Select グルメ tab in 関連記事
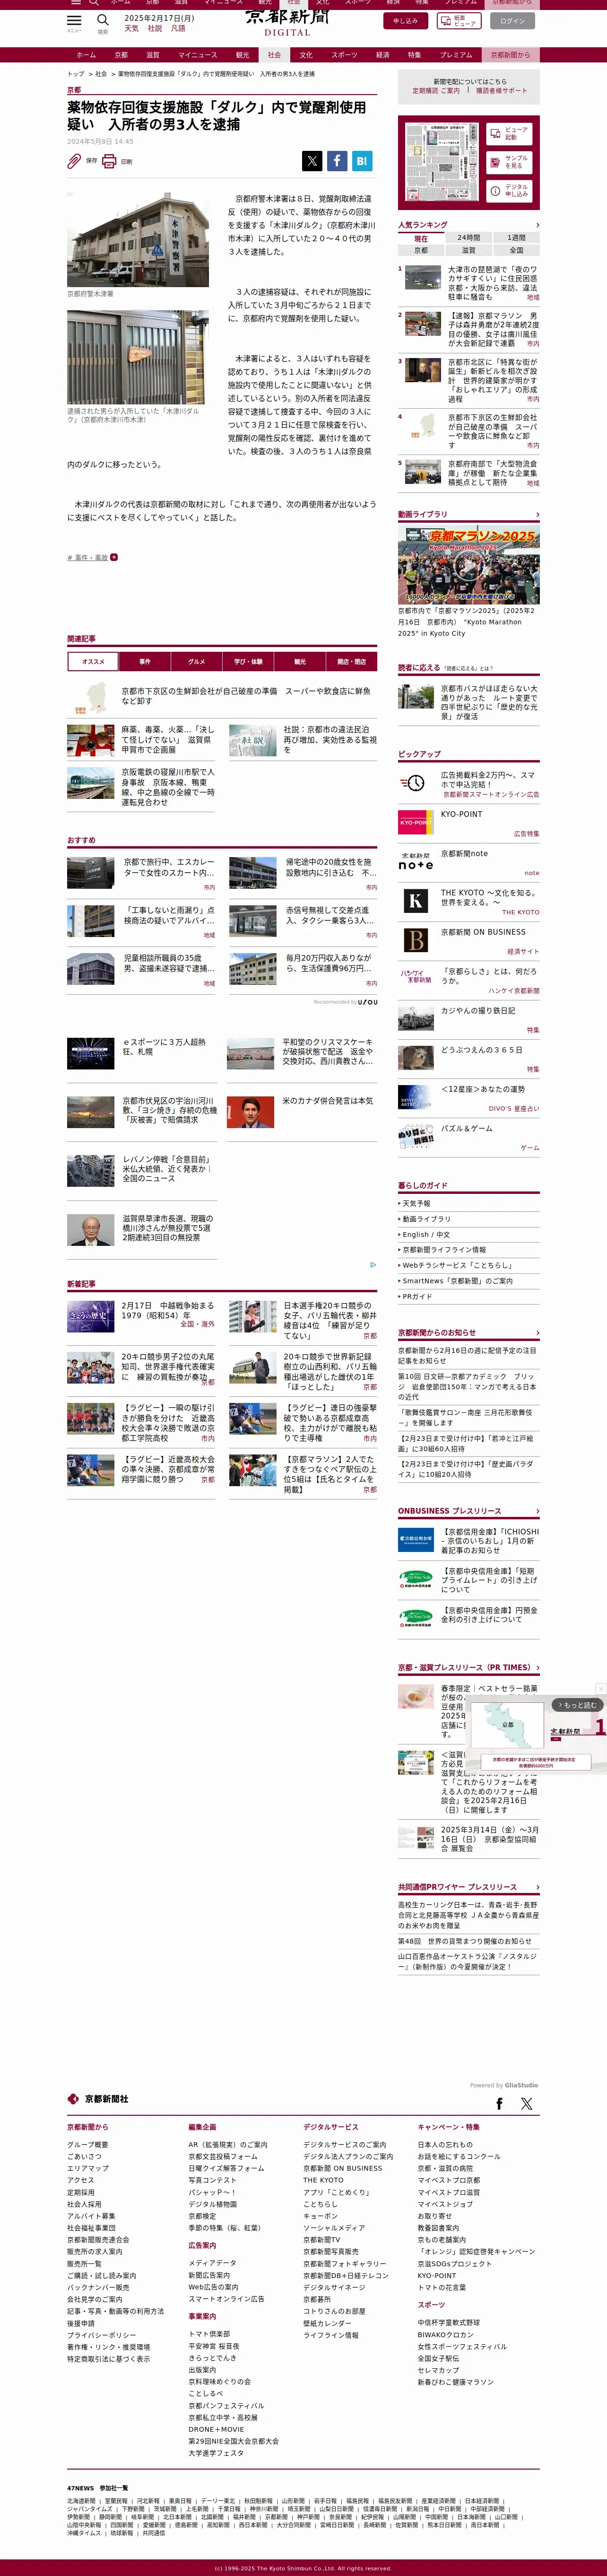Screen dimensions: 607x2576 tap(196, 661)
